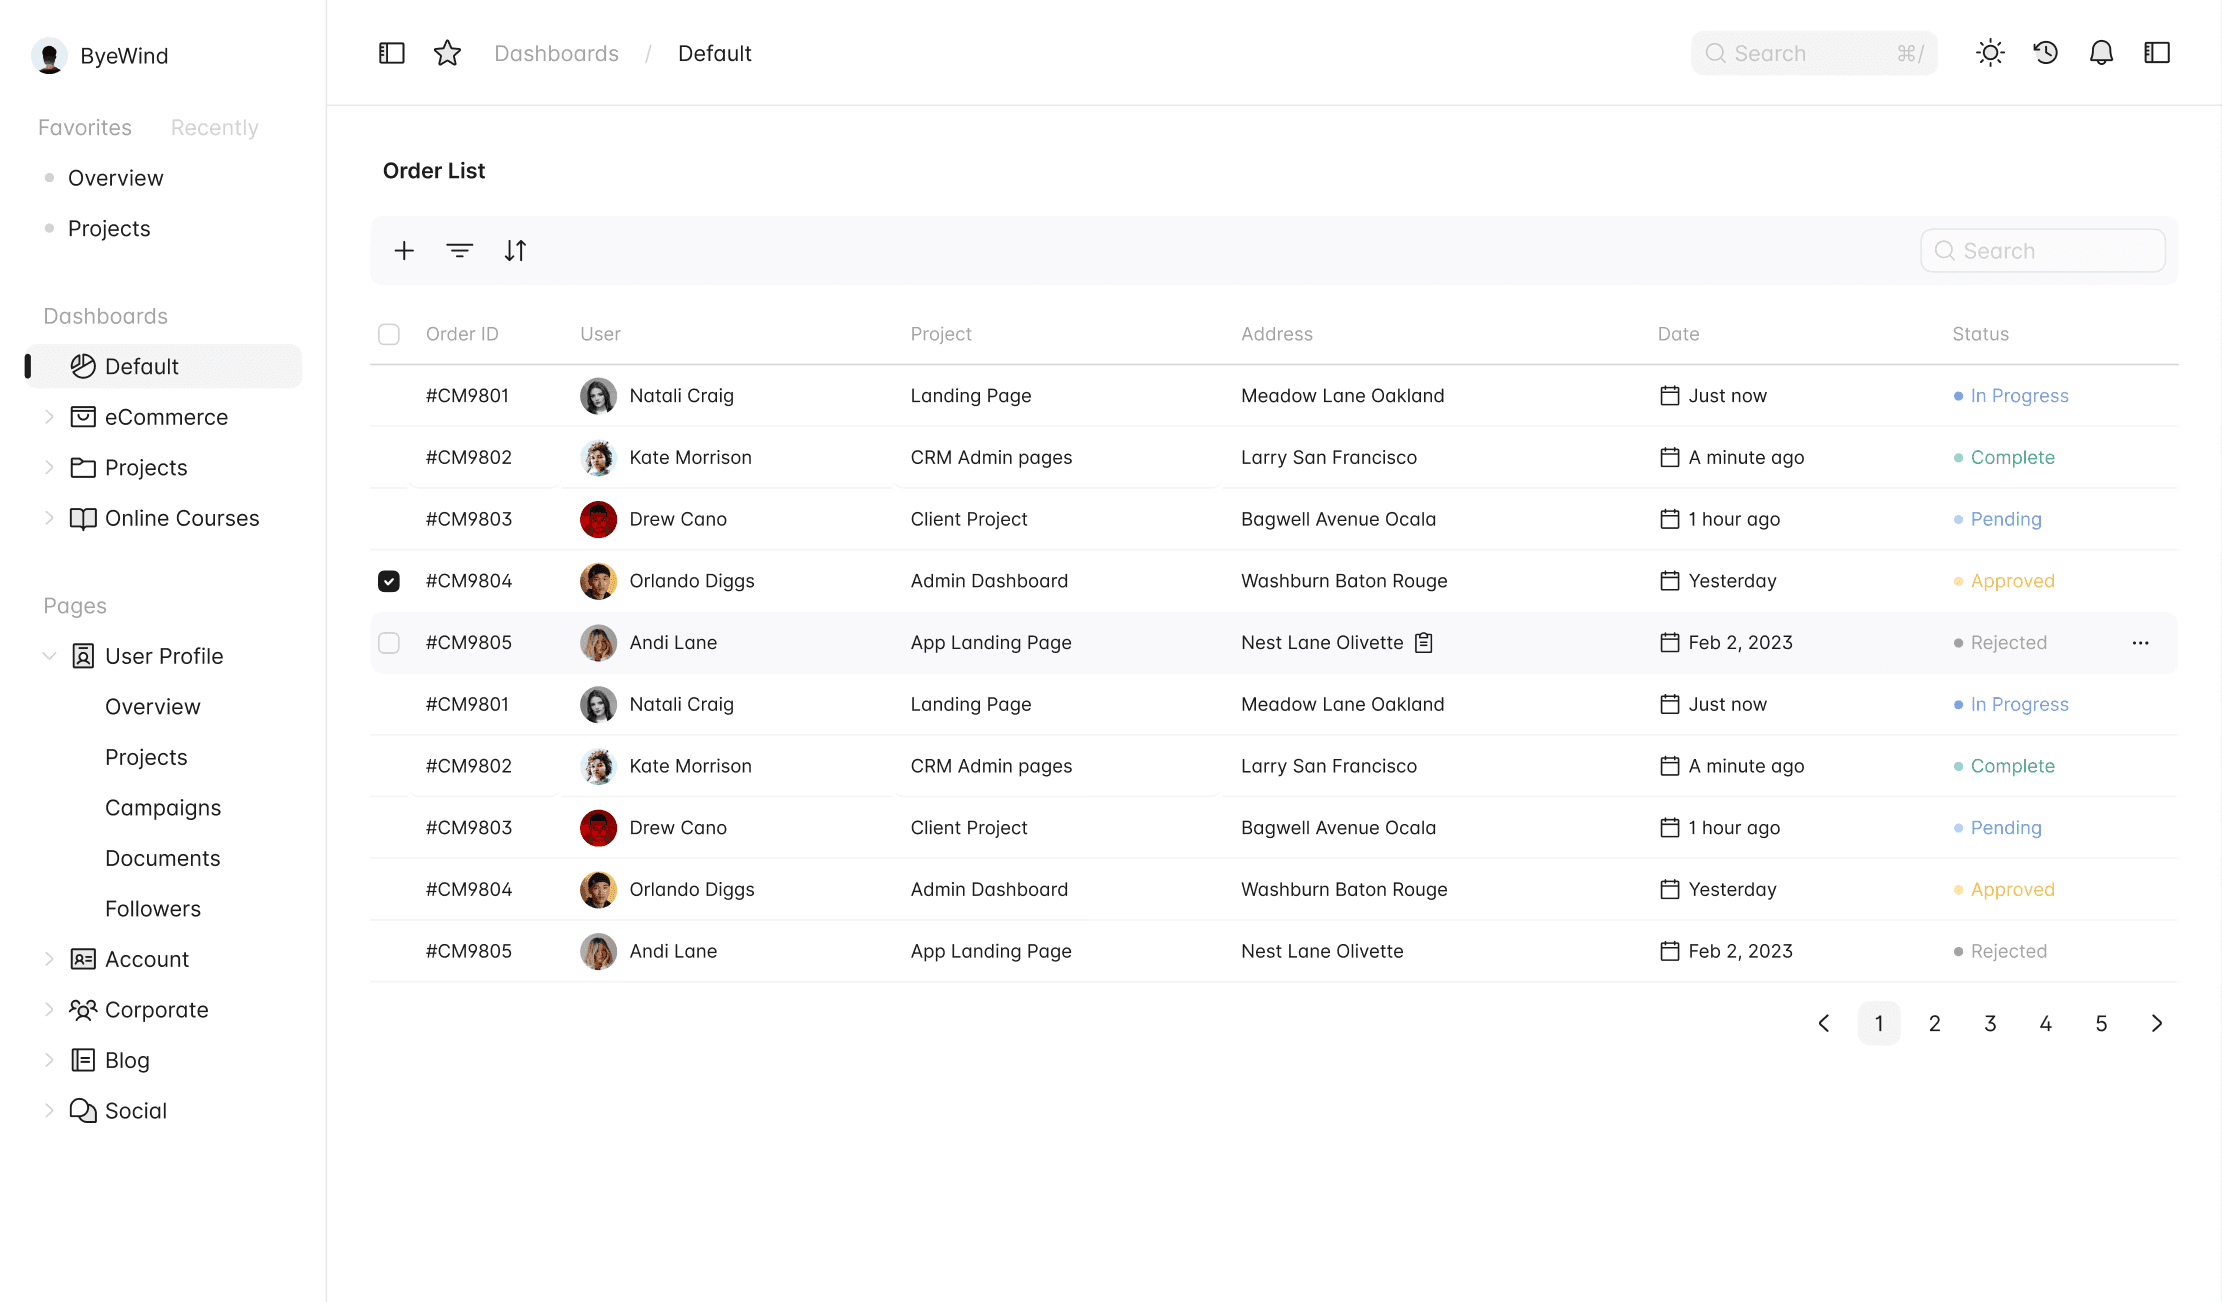Open the history clock icon

2045,53
